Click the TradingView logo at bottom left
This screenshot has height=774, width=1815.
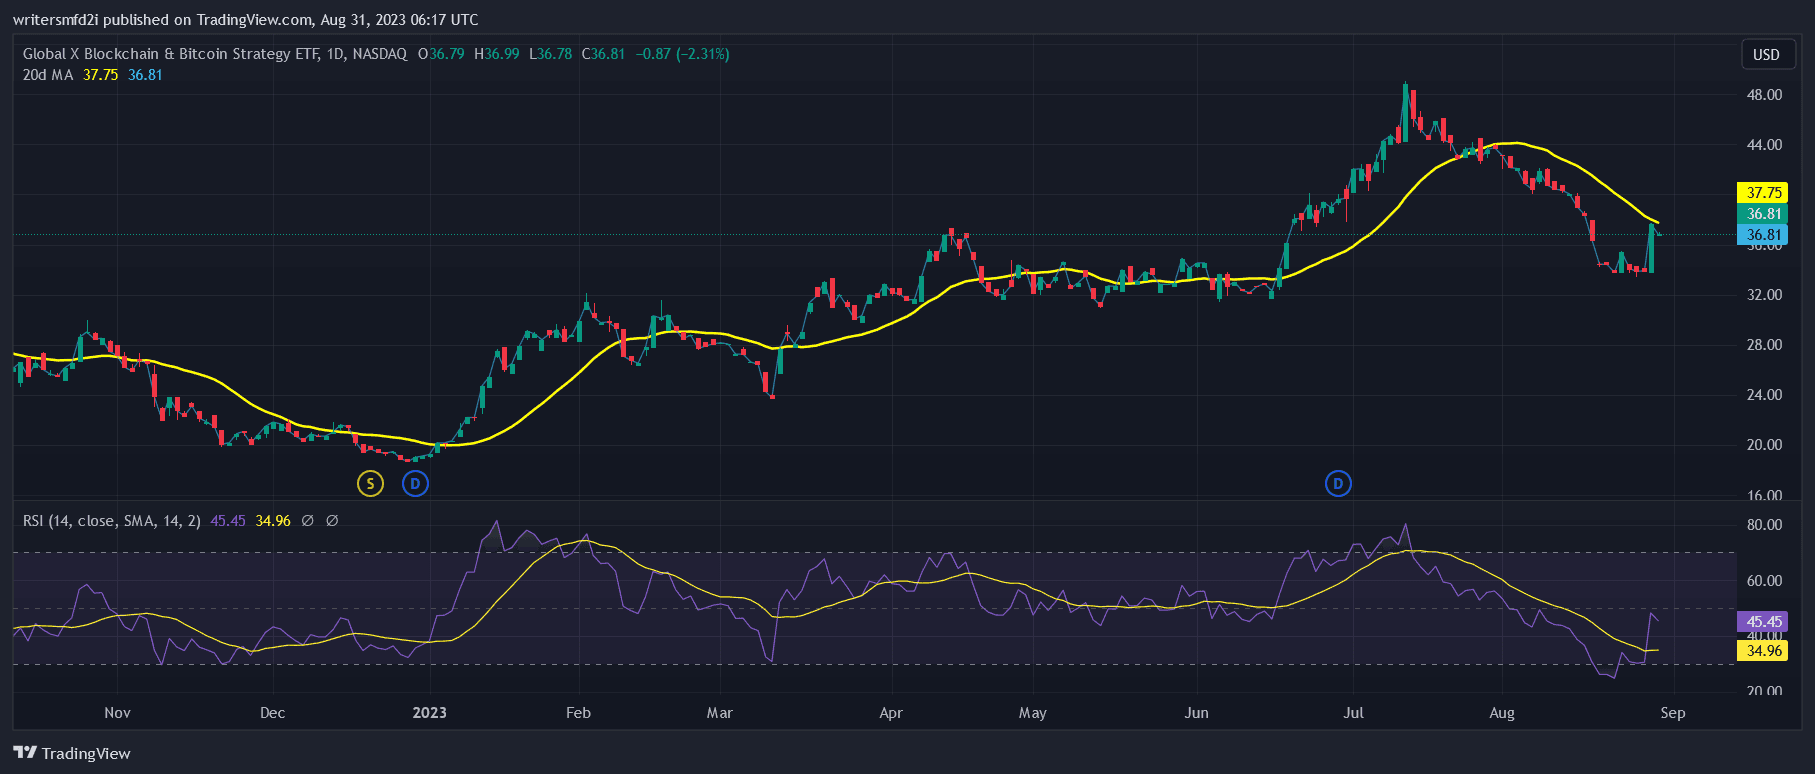point(72,753)
